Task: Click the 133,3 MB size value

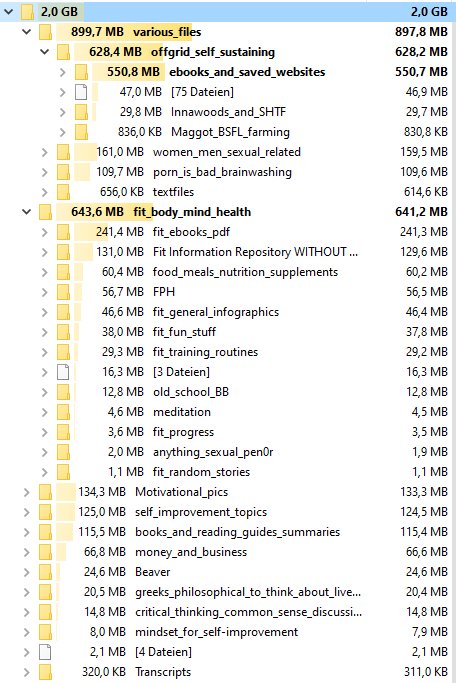Action: [424, 492]
